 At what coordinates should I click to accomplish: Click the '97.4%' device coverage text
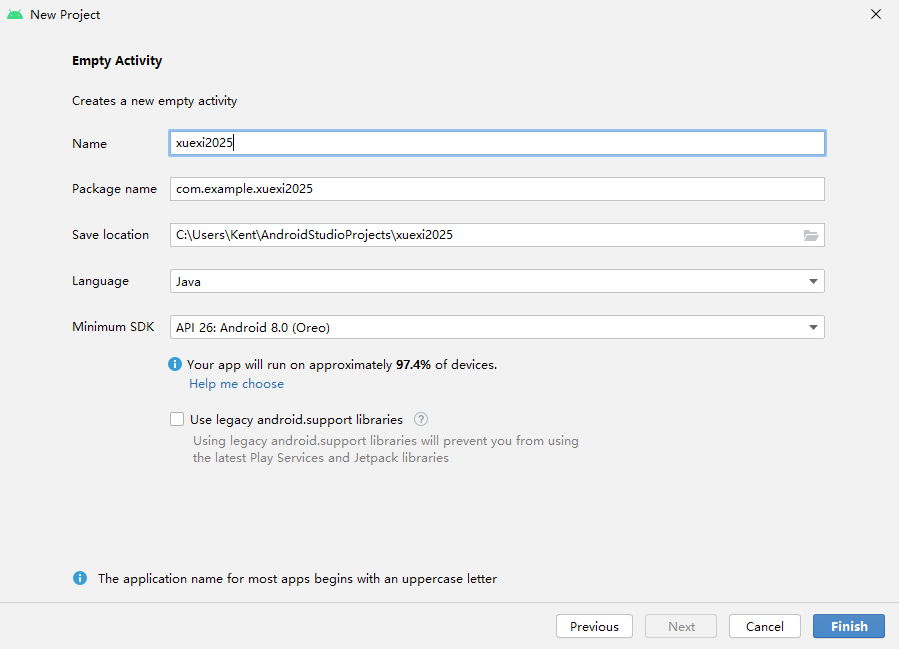pos(413,365)
